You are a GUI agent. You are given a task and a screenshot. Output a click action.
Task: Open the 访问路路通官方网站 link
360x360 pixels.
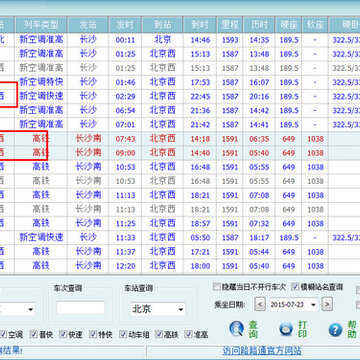point(262,351)
